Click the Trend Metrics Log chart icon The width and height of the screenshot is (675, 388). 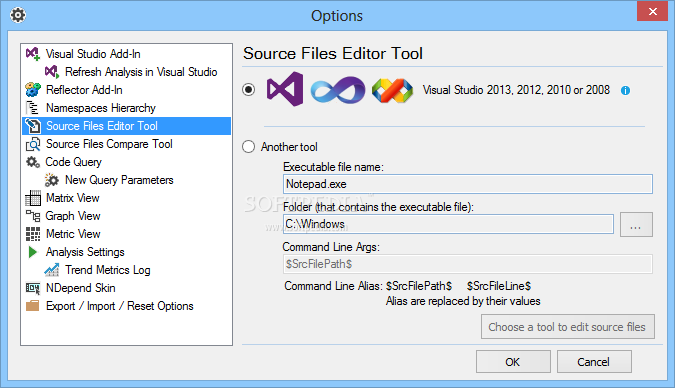(52, 270)
